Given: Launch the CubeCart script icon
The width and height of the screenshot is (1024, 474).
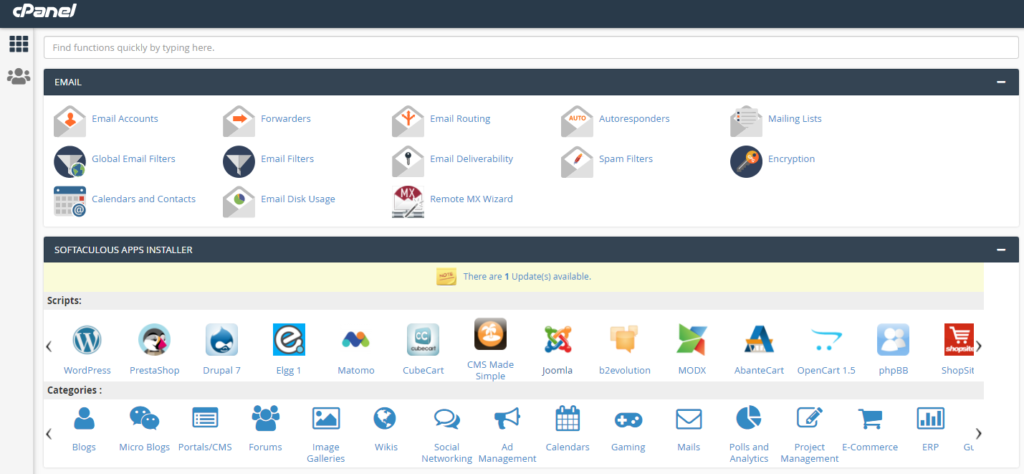Looking at the screenshot, I should pos(423,340).
